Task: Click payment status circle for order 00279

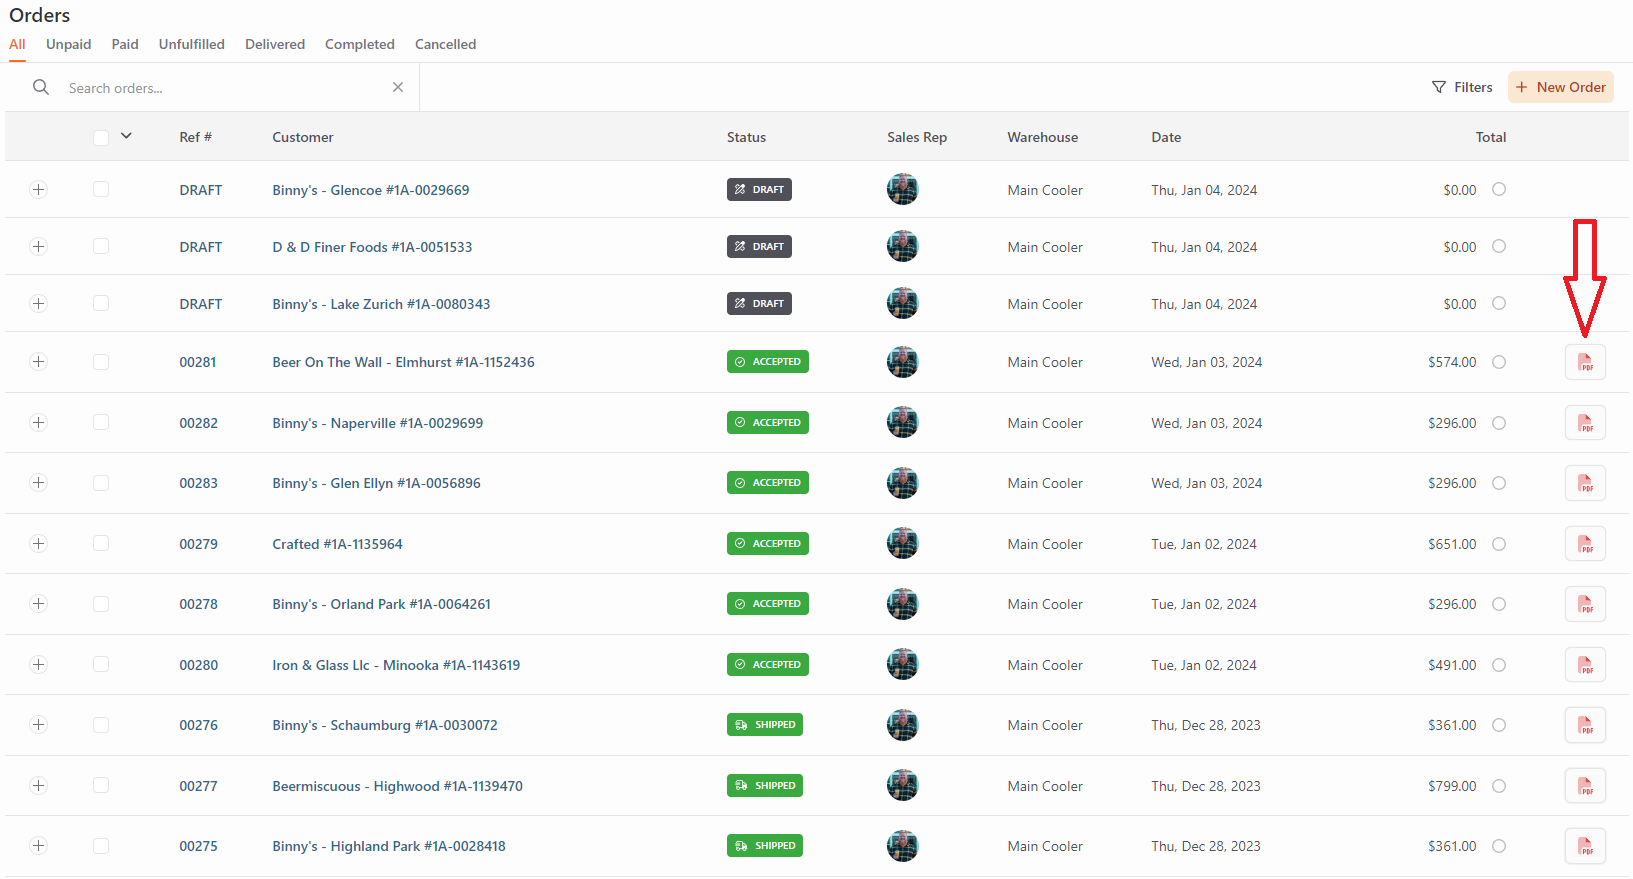Action: coord(1499,544)
